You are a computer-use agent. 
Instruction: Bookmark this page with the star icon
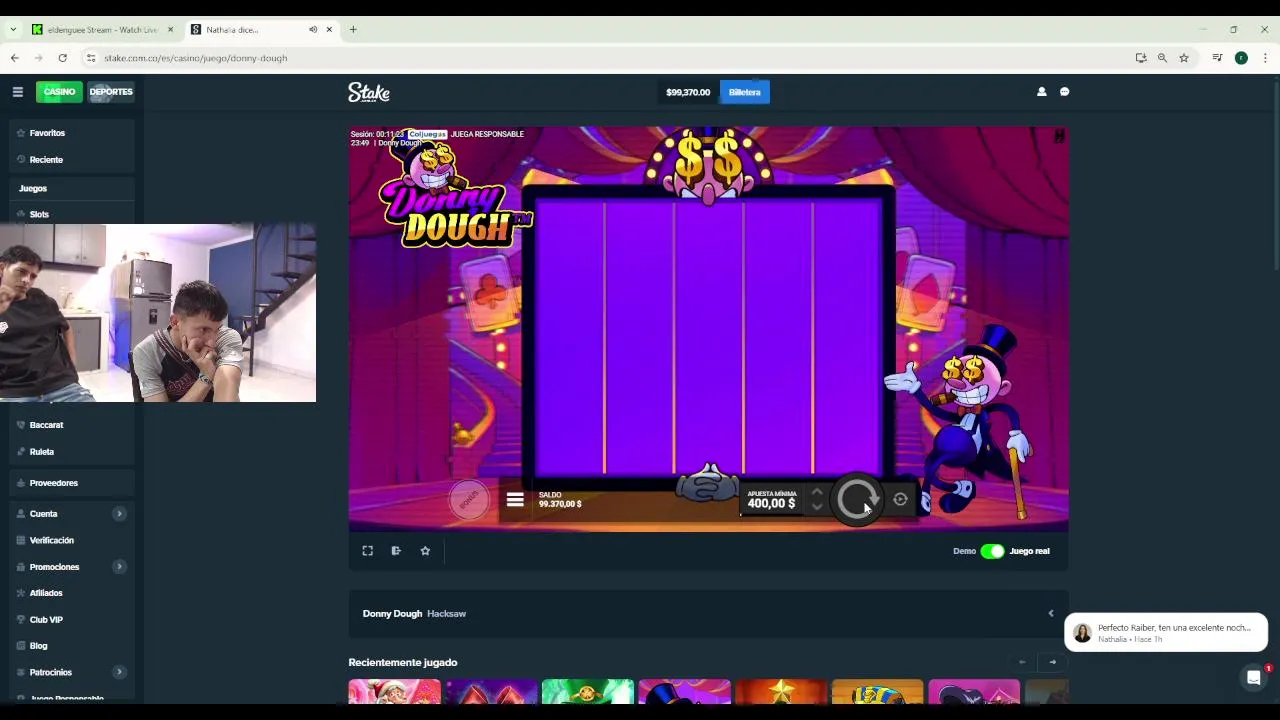pos(1184,58)
